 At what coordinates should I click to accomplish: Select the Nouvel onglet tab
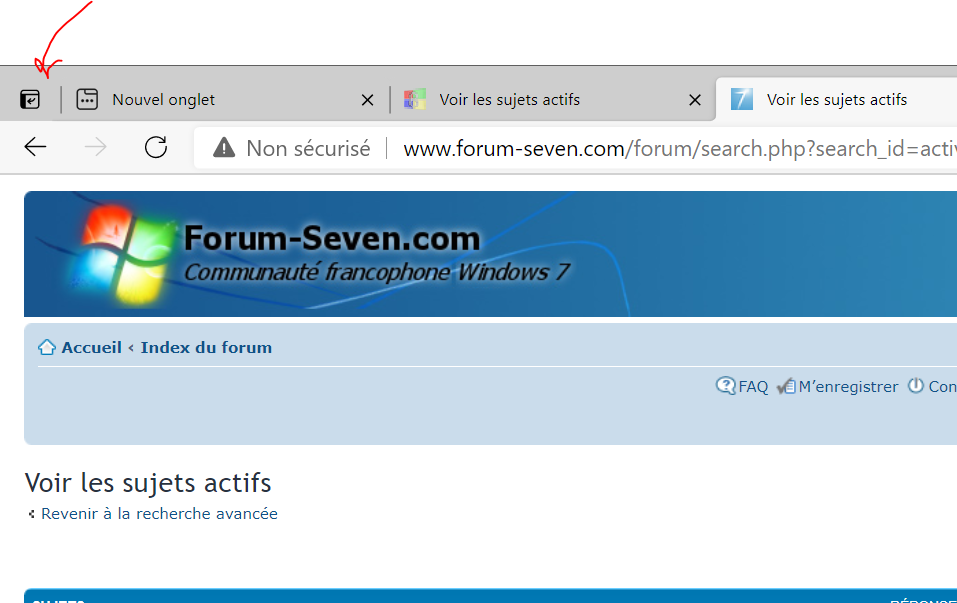(224, 99)
